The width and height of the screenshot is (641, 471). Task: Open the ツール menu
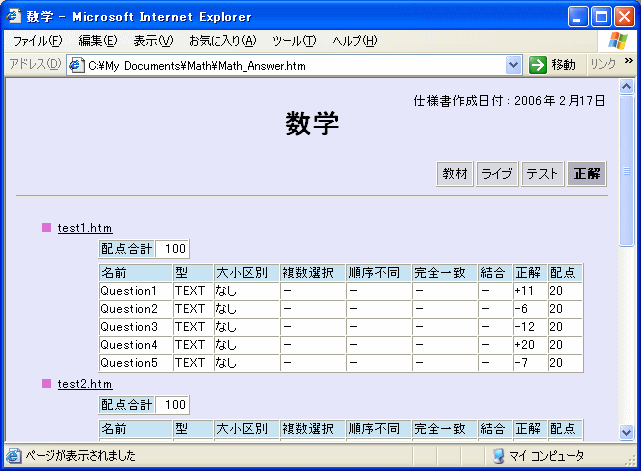(x=294, y=41)
